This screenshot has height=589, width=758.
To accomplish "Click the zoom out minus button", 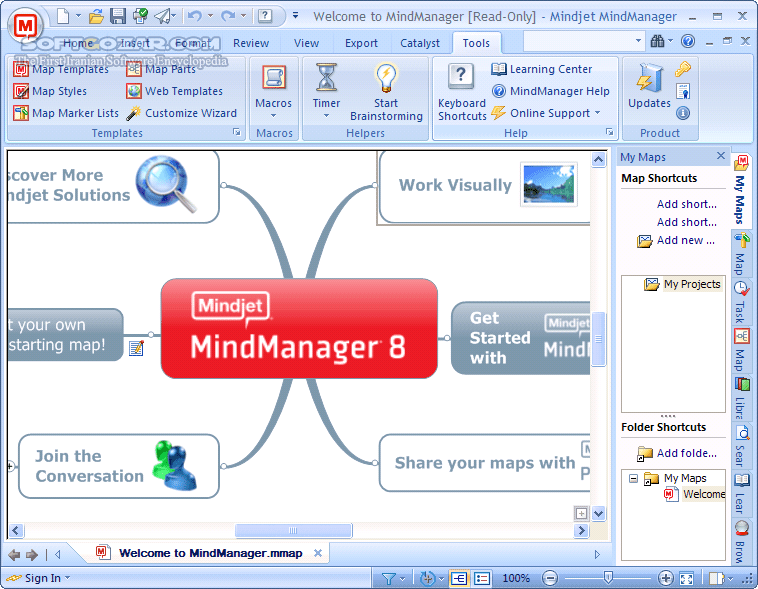I will tap(550, 578).
